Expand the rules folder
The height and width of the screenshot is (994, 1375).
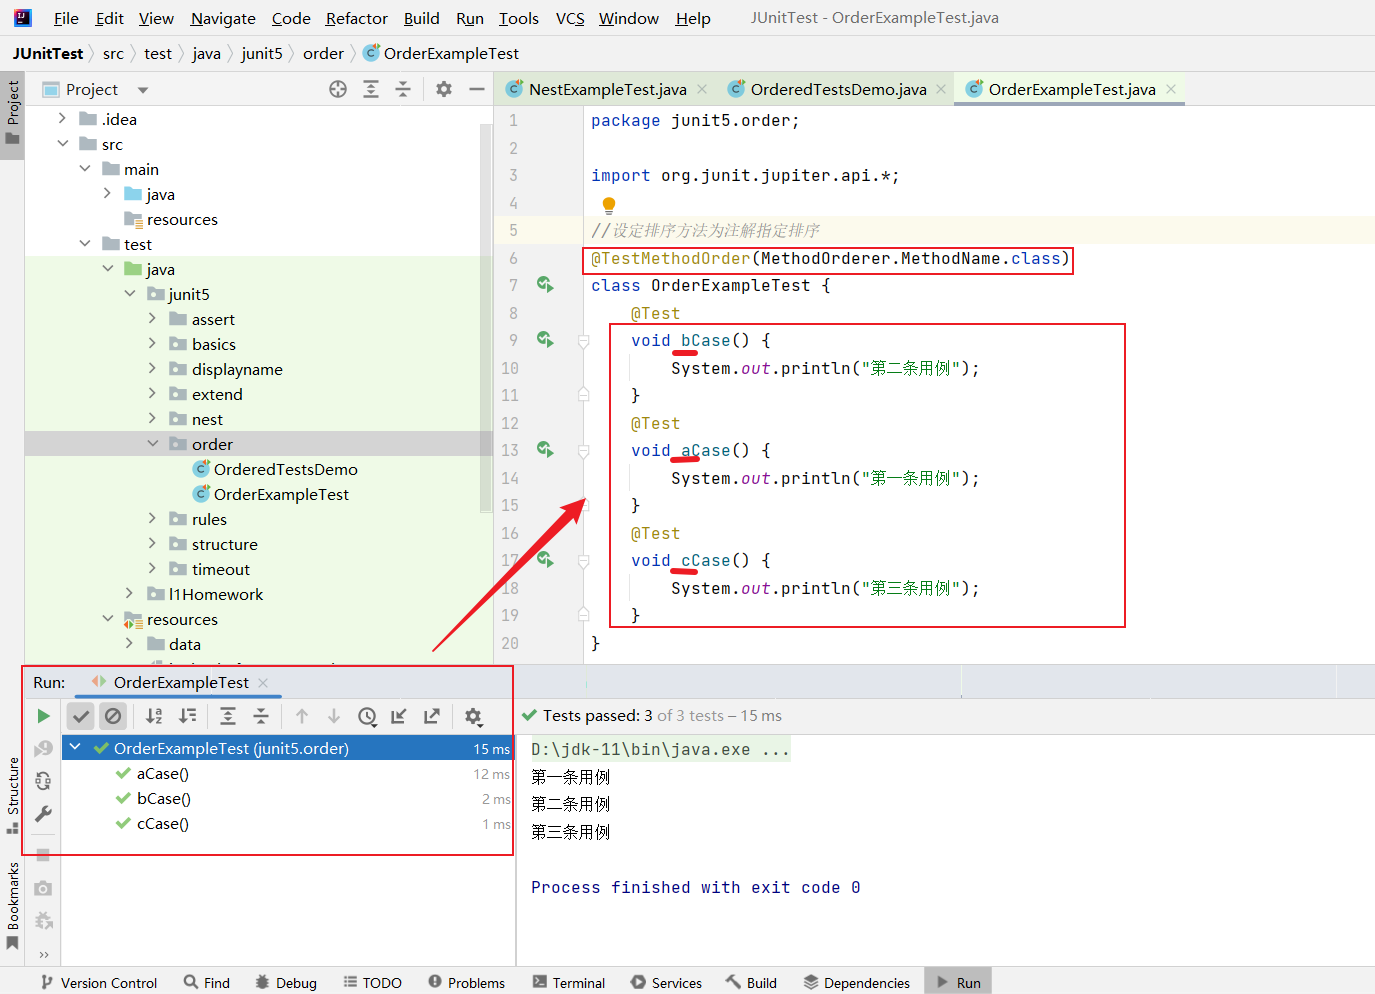coord(152,519)
